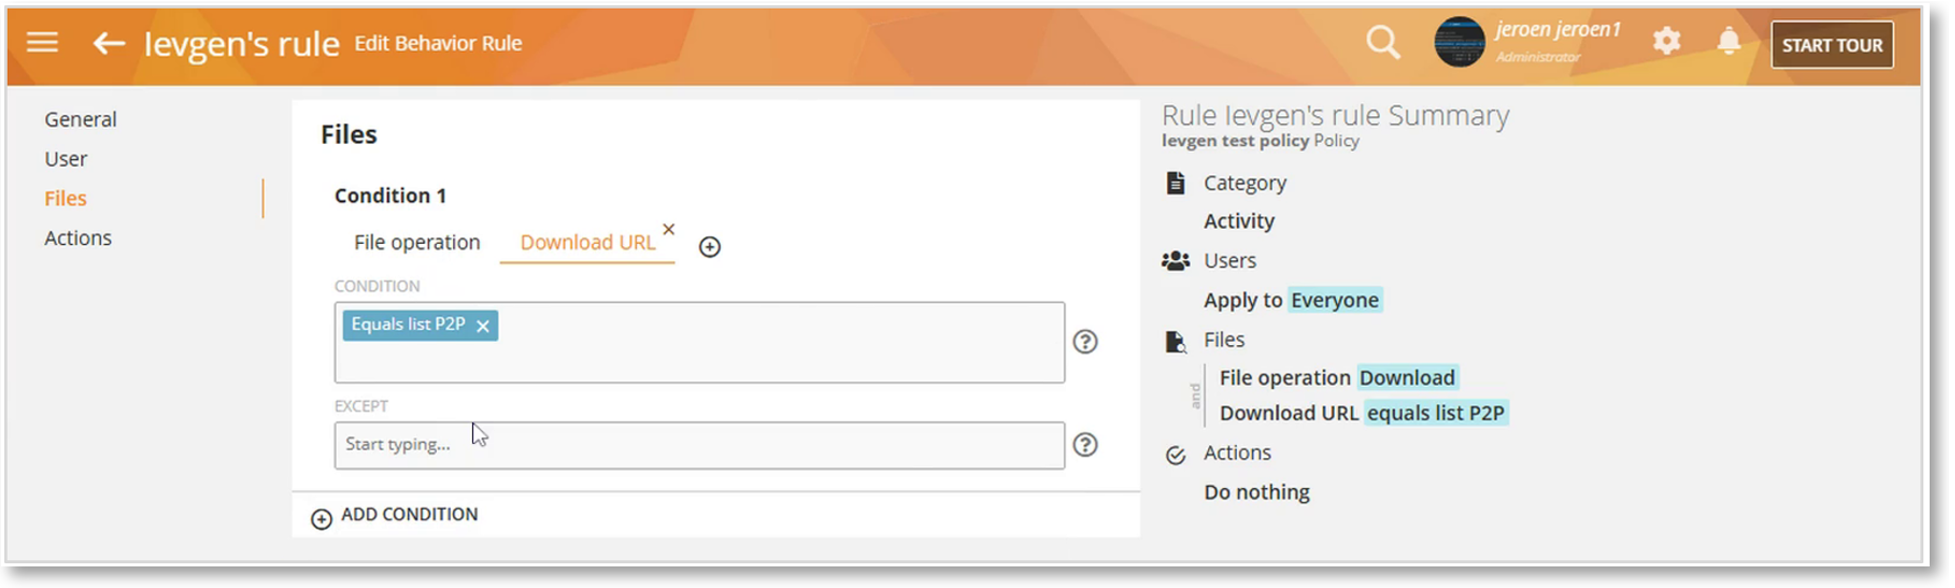The width and height of the screenshot is (1955, 588).
Task: Click the Condition 1 heading
Action: click(x=390, y=196)
